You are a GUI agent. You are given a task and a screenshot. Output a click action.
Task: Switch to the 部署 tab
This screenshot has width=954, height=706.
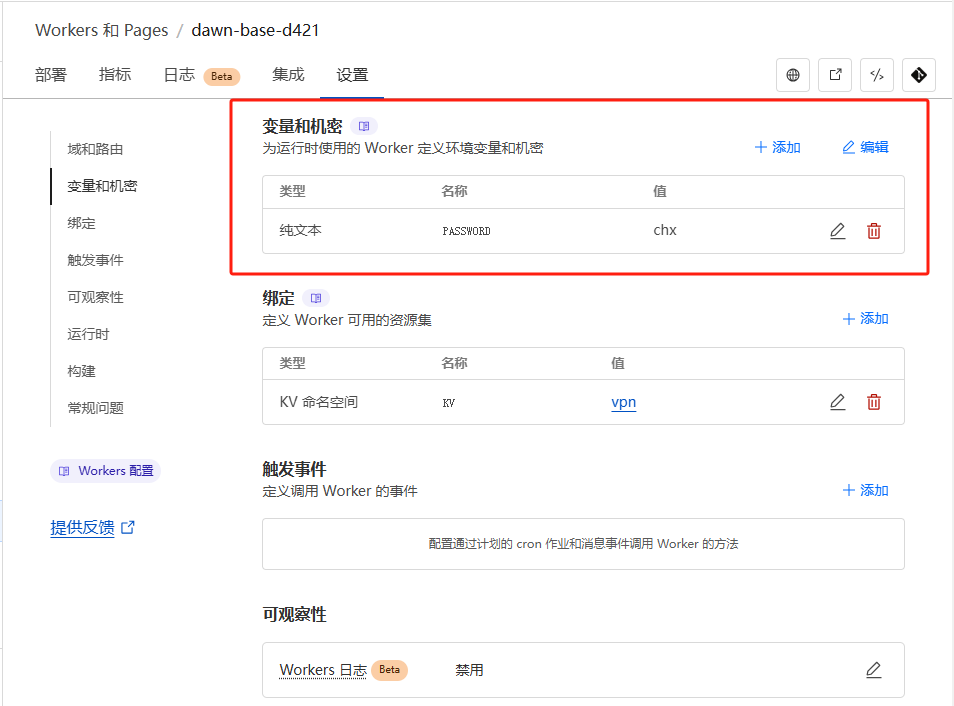(50, 75)
